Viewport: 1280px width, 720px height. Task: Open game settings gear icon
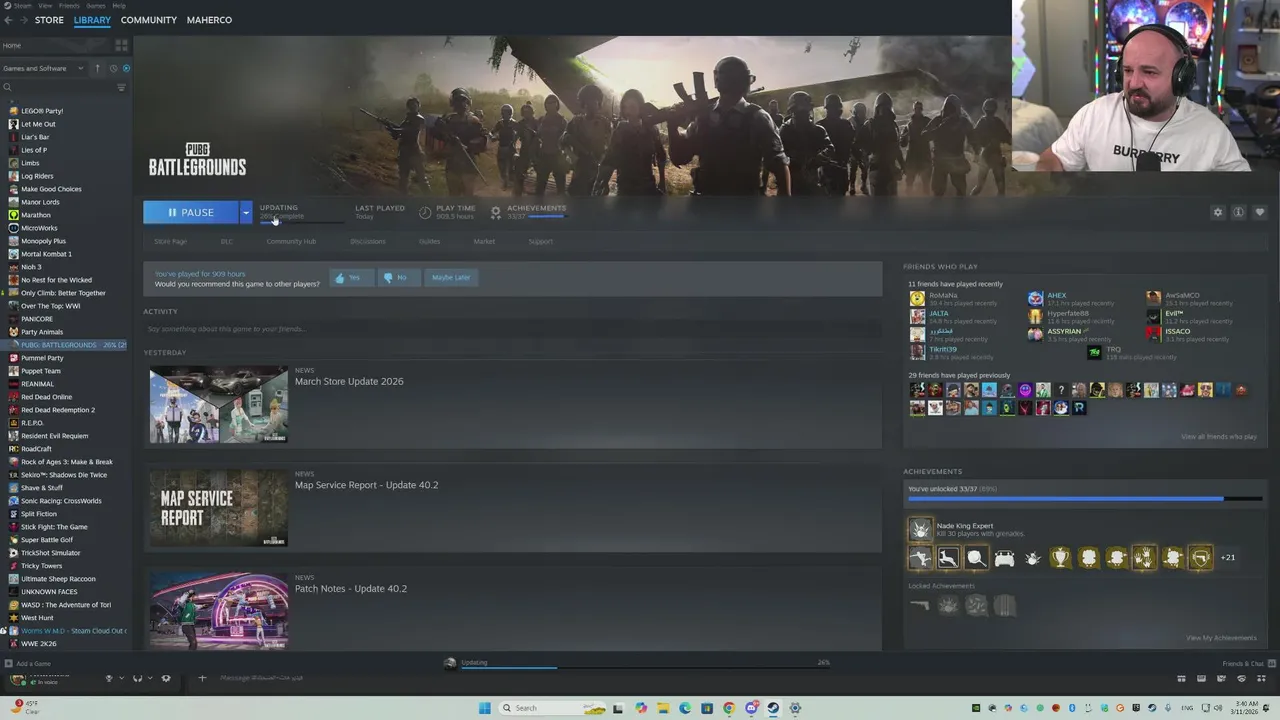click(1217, 212)
